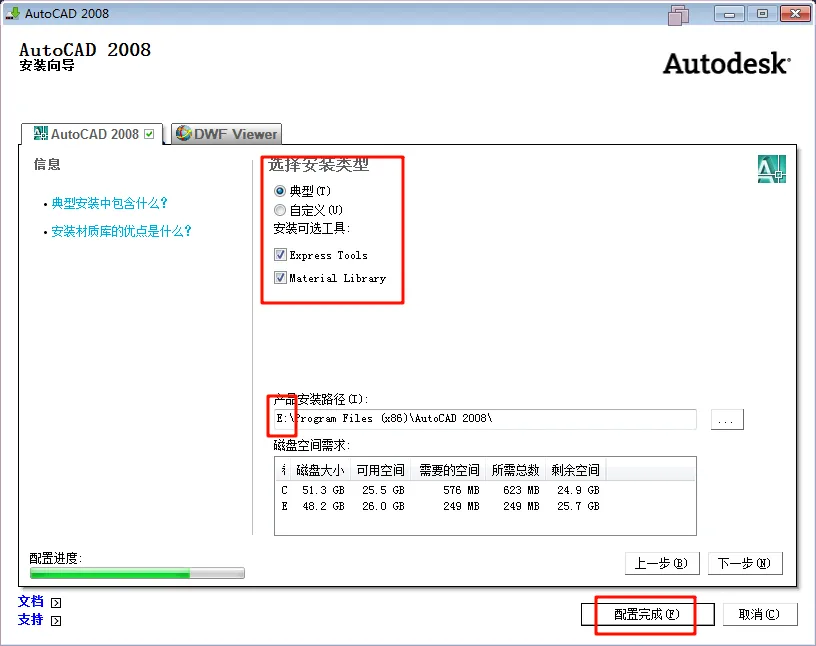The width and height of the screenshot is (816, 646).
Task: Uncheck the Material Library checkbox
Action: (x=280, y=277)
